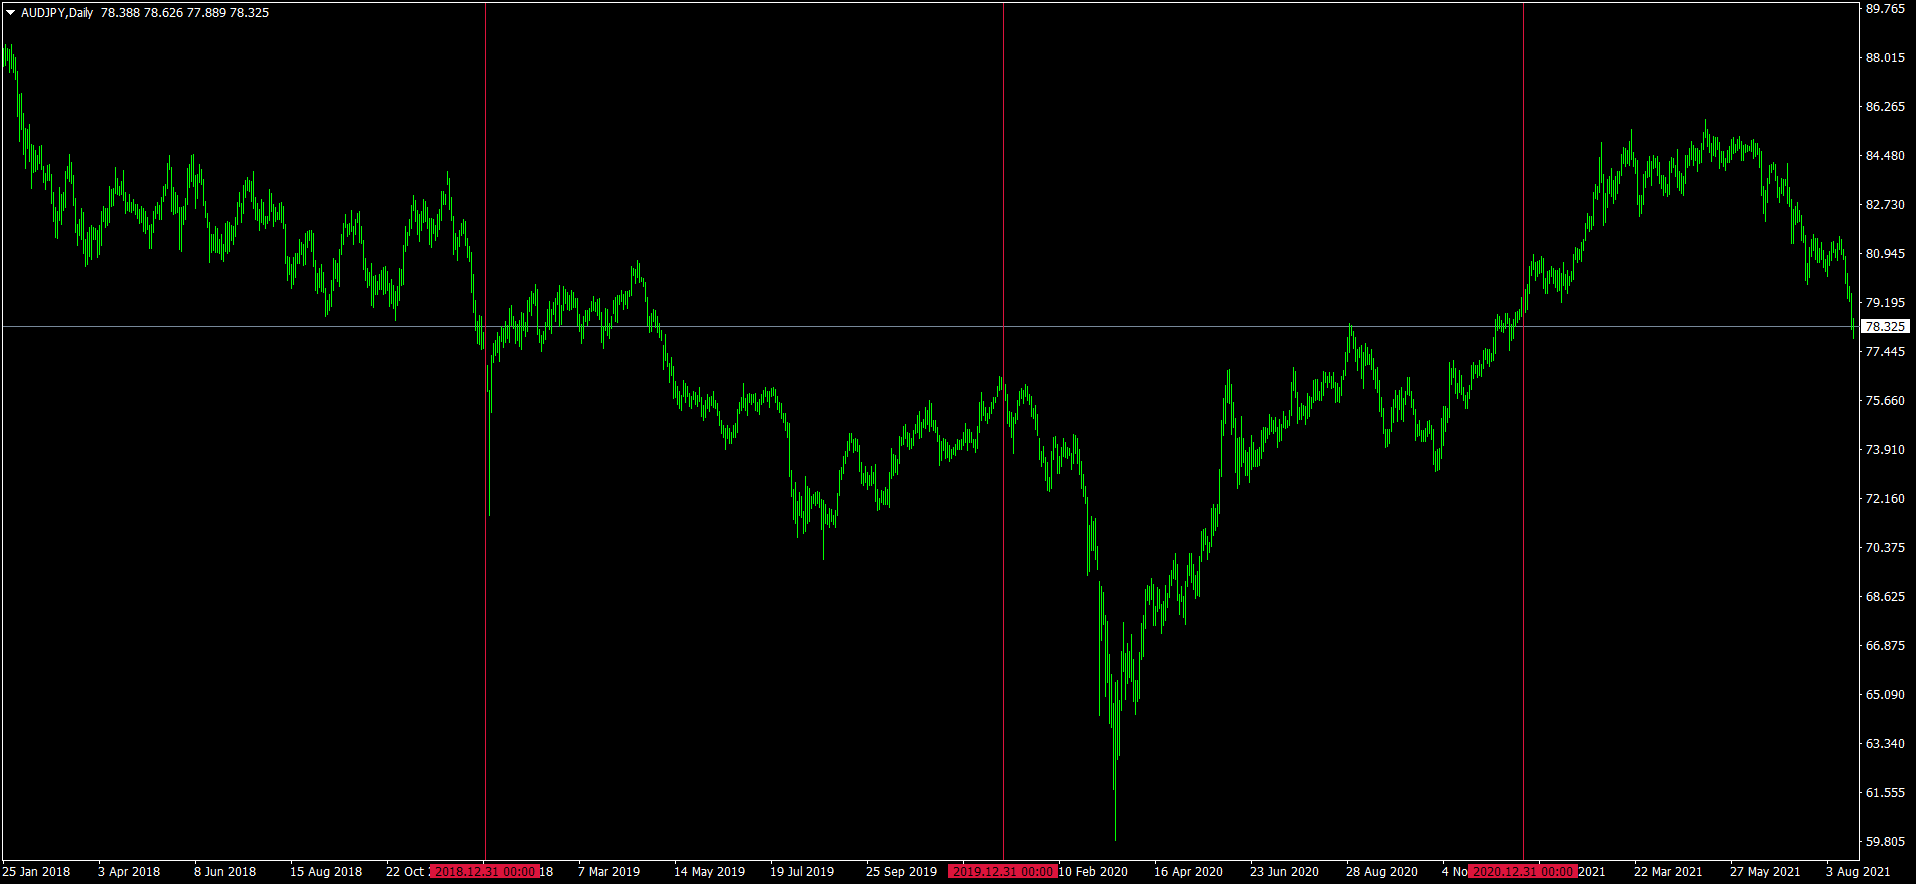Screen dimensions: 1916x884
Task: Click the 66.875 price scale label
Action: pyautogui.click(x=1885, y=646)
